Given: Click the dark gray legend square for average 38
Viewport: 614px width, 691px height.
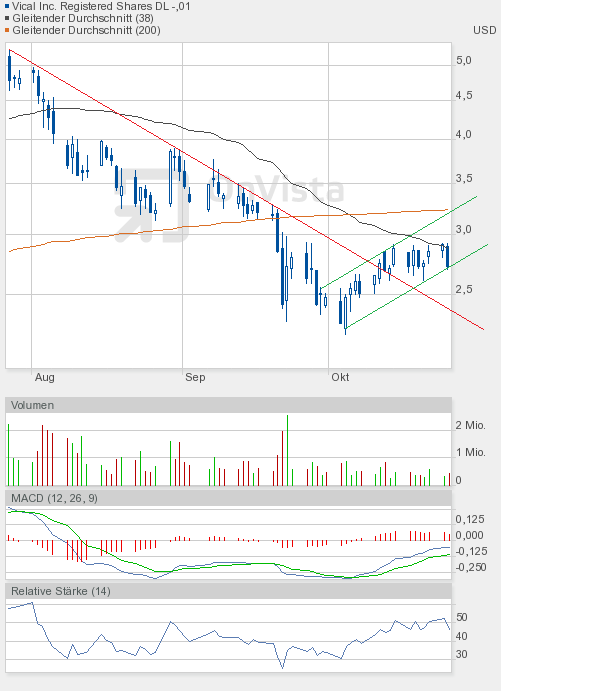Looking at the screenshot, I should 7,18.
